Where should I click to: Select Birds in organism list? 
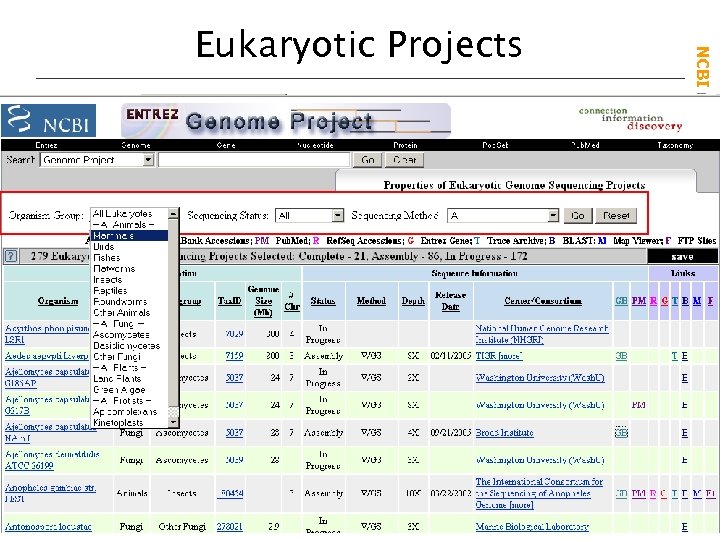tap(129, 247)
